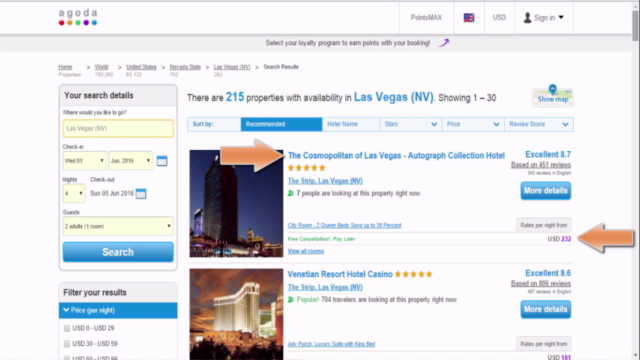Go to Las Vegas (NV) breadcrumb
The height and width of the screenshot is (360, 640).
click(232, 67)
